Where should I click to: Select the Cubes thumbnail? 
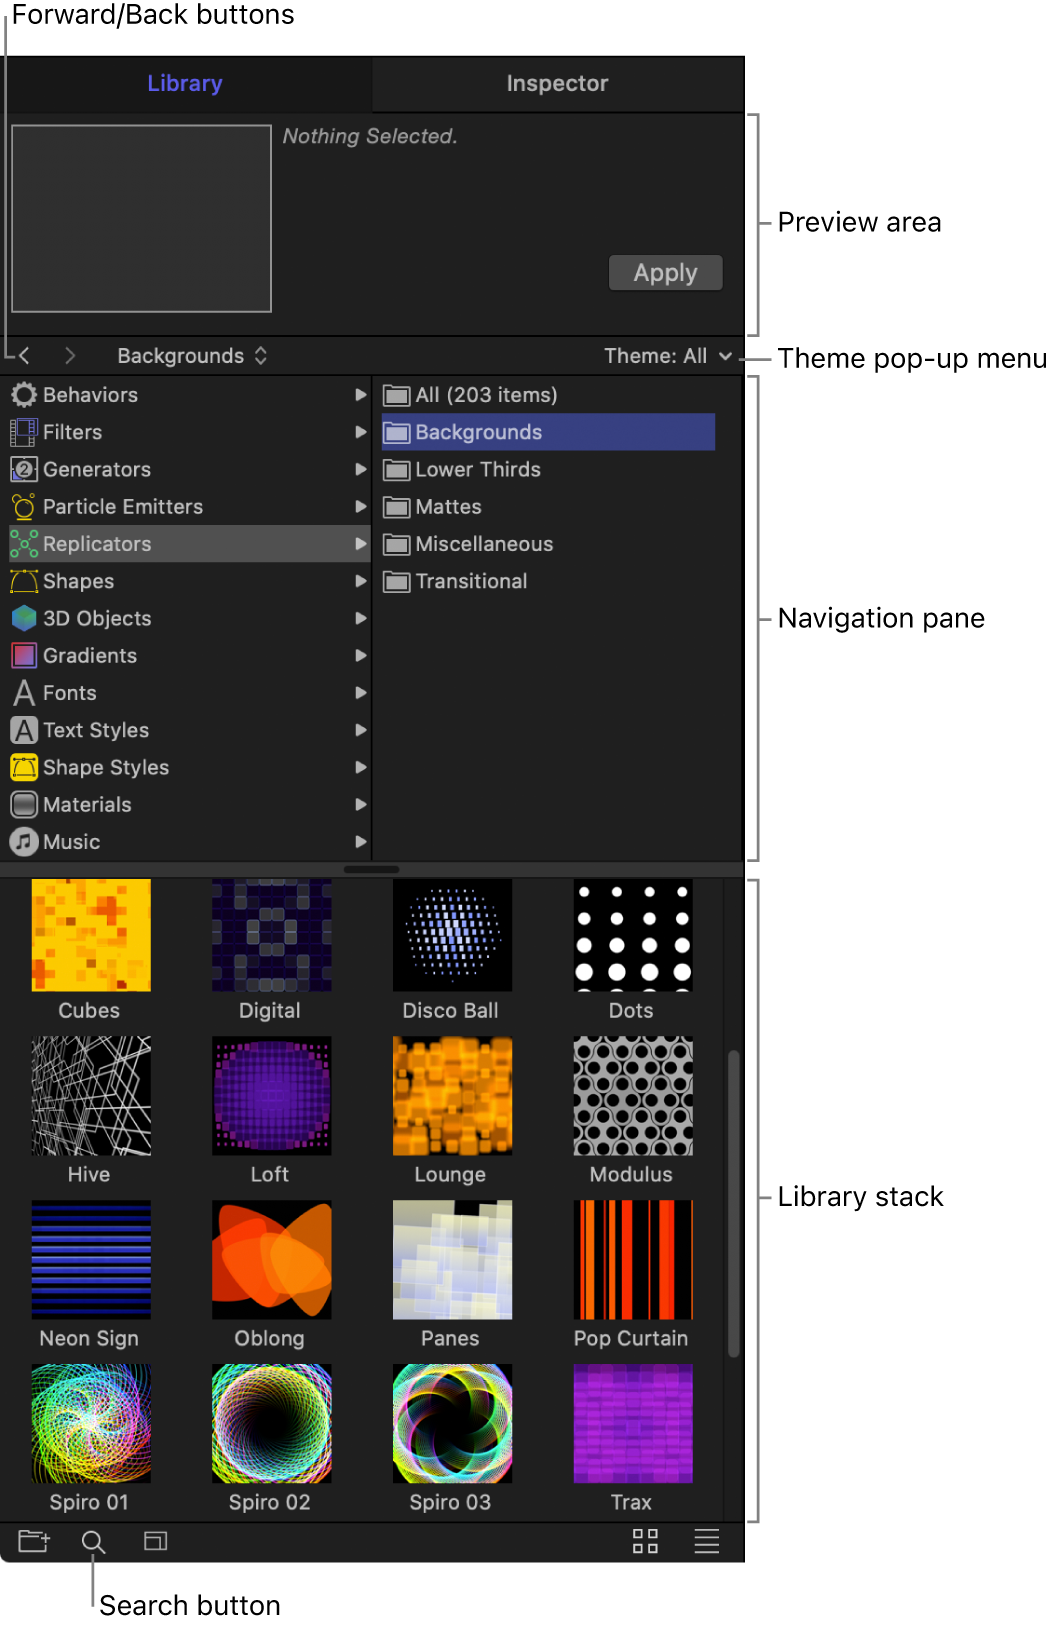click(x=91, y=935)
